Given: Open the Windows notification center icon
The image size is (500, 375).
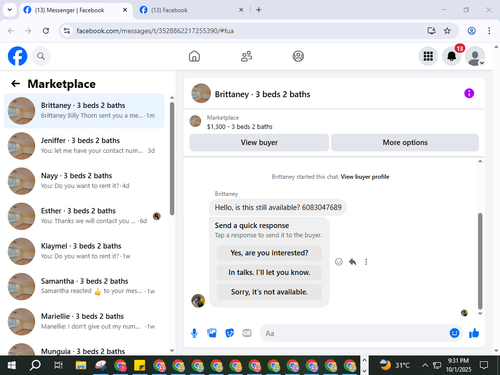Looking at the screenshot, I should pos(484,365).
